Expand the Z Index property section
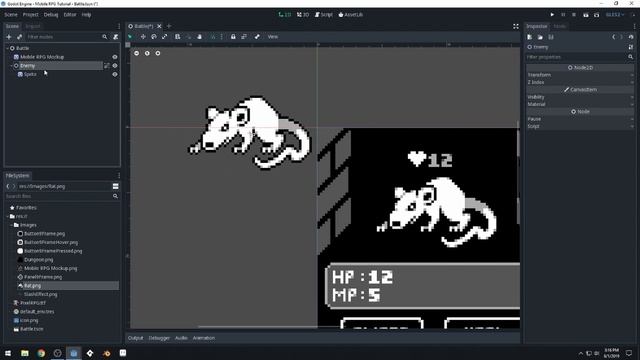Image resolution: width=640 pixels, height=360 pixels. [580, 82]
